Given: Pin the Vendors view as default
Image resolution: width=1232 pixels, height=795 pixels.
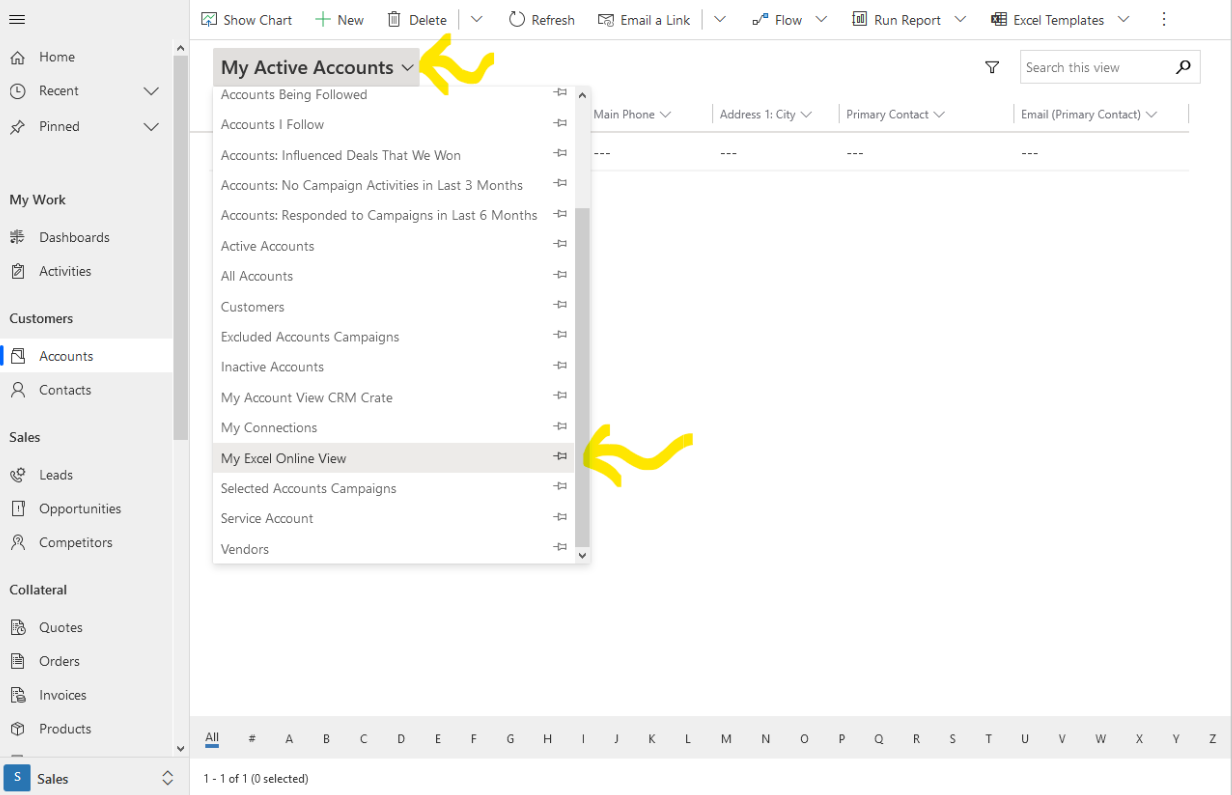Looking at the screenshot, I should (560, 548).
